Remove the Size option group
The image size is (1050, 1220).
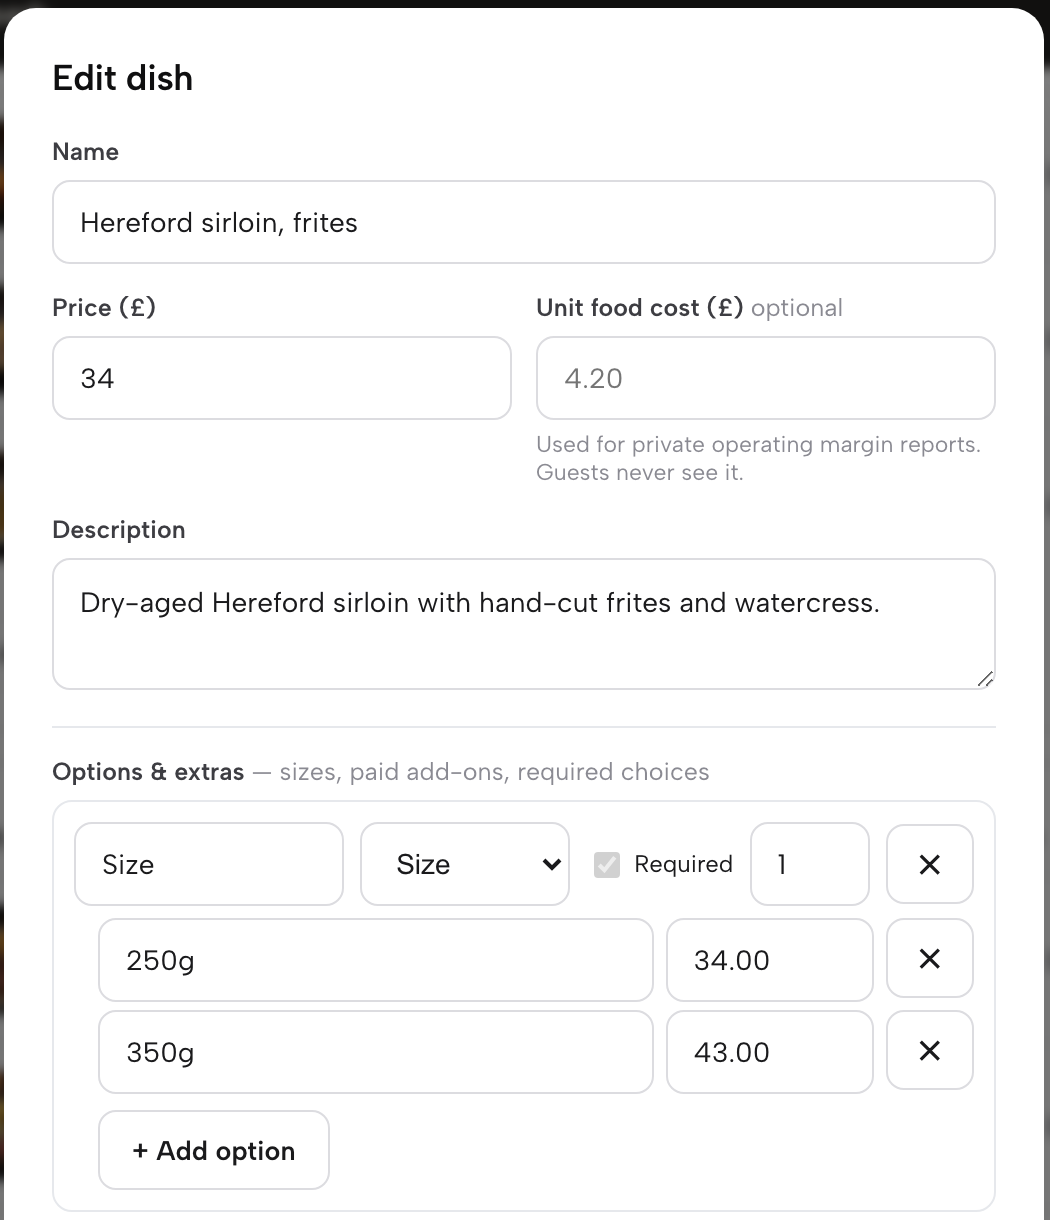tap(929, 864)
